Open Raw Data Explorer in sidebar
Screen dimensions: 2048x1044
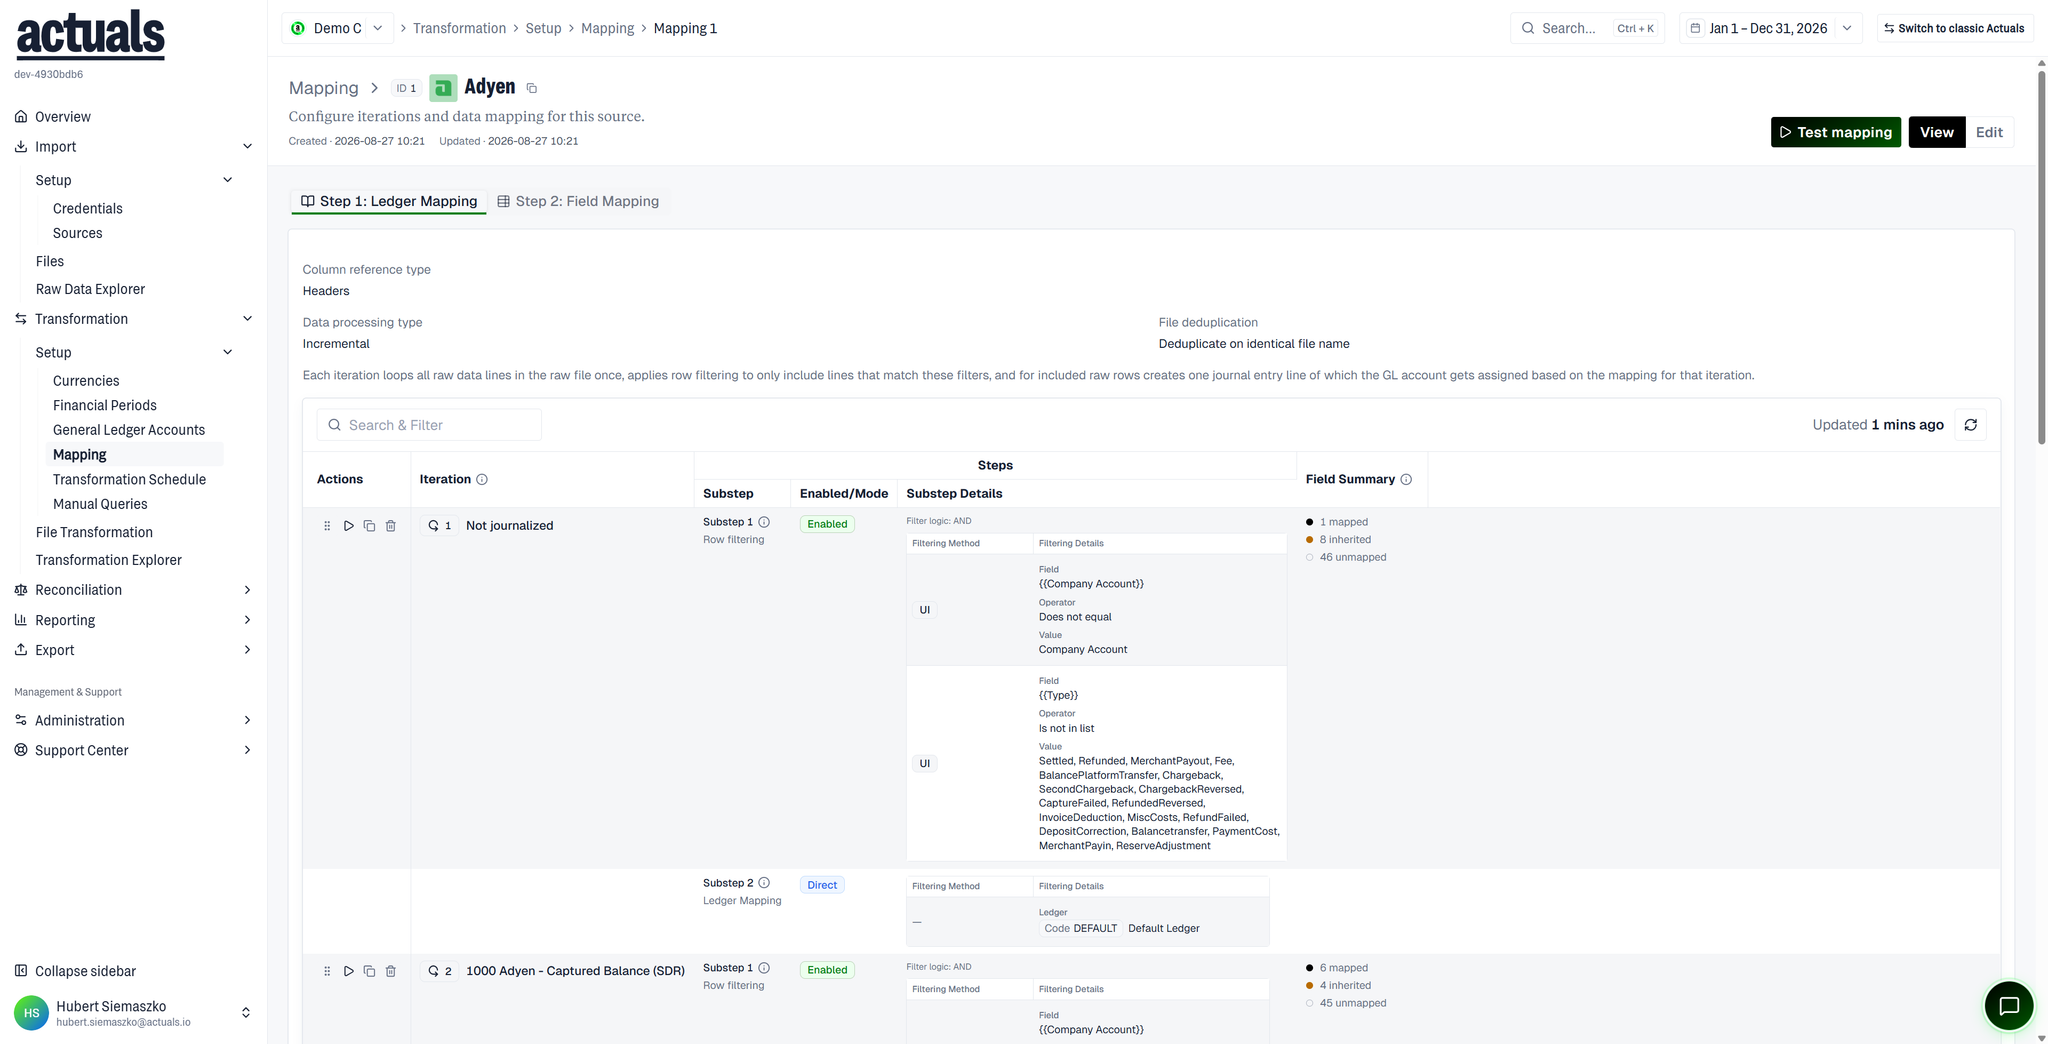pos(90,289)
